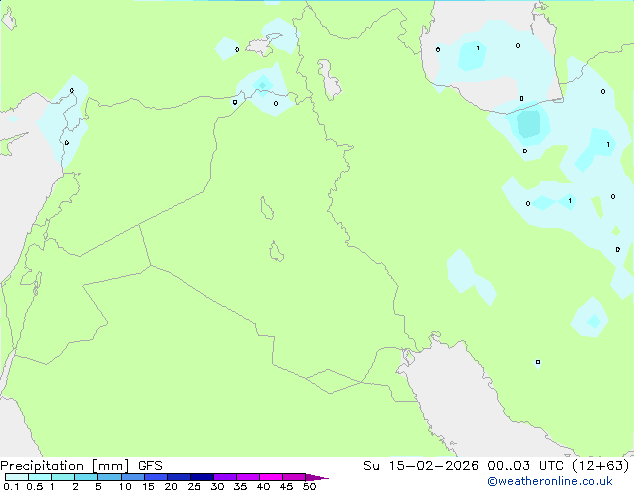Click the "GFS" model label
634x490 pixels.
(x=150, y=466)
